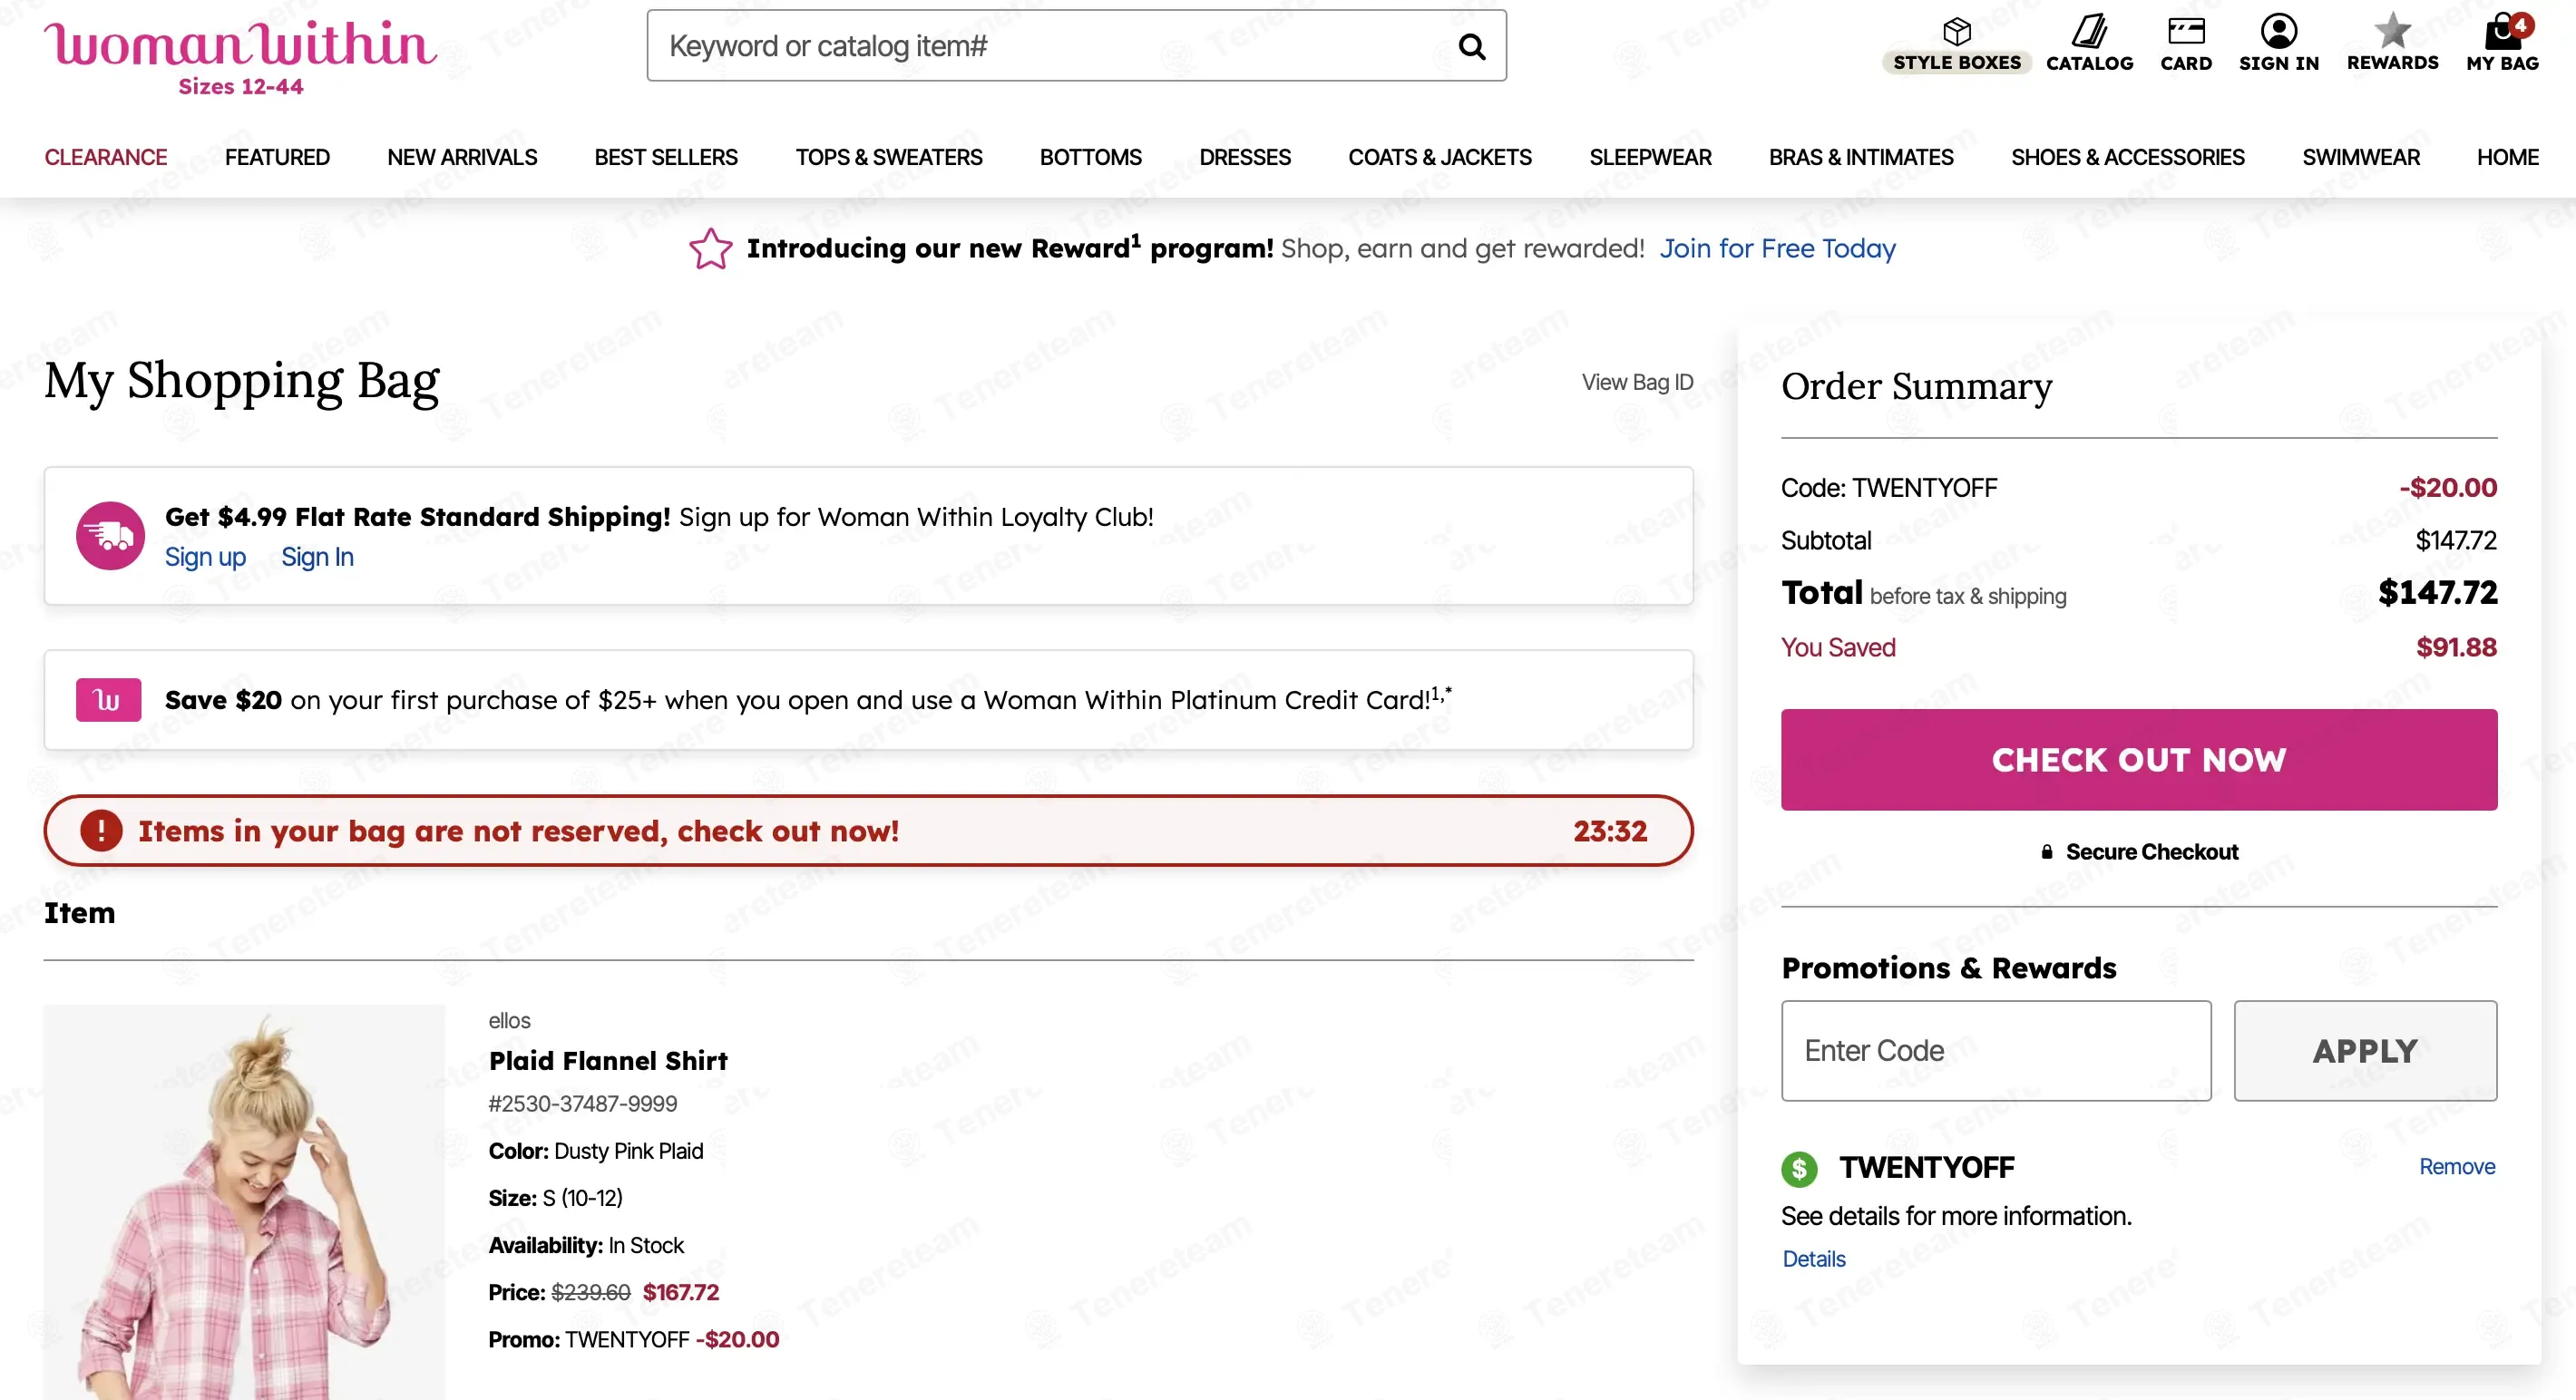Open the Shoes & Accessories menu
The height and width of the screenshot is (1400, 2576).
pos(2127,157)
